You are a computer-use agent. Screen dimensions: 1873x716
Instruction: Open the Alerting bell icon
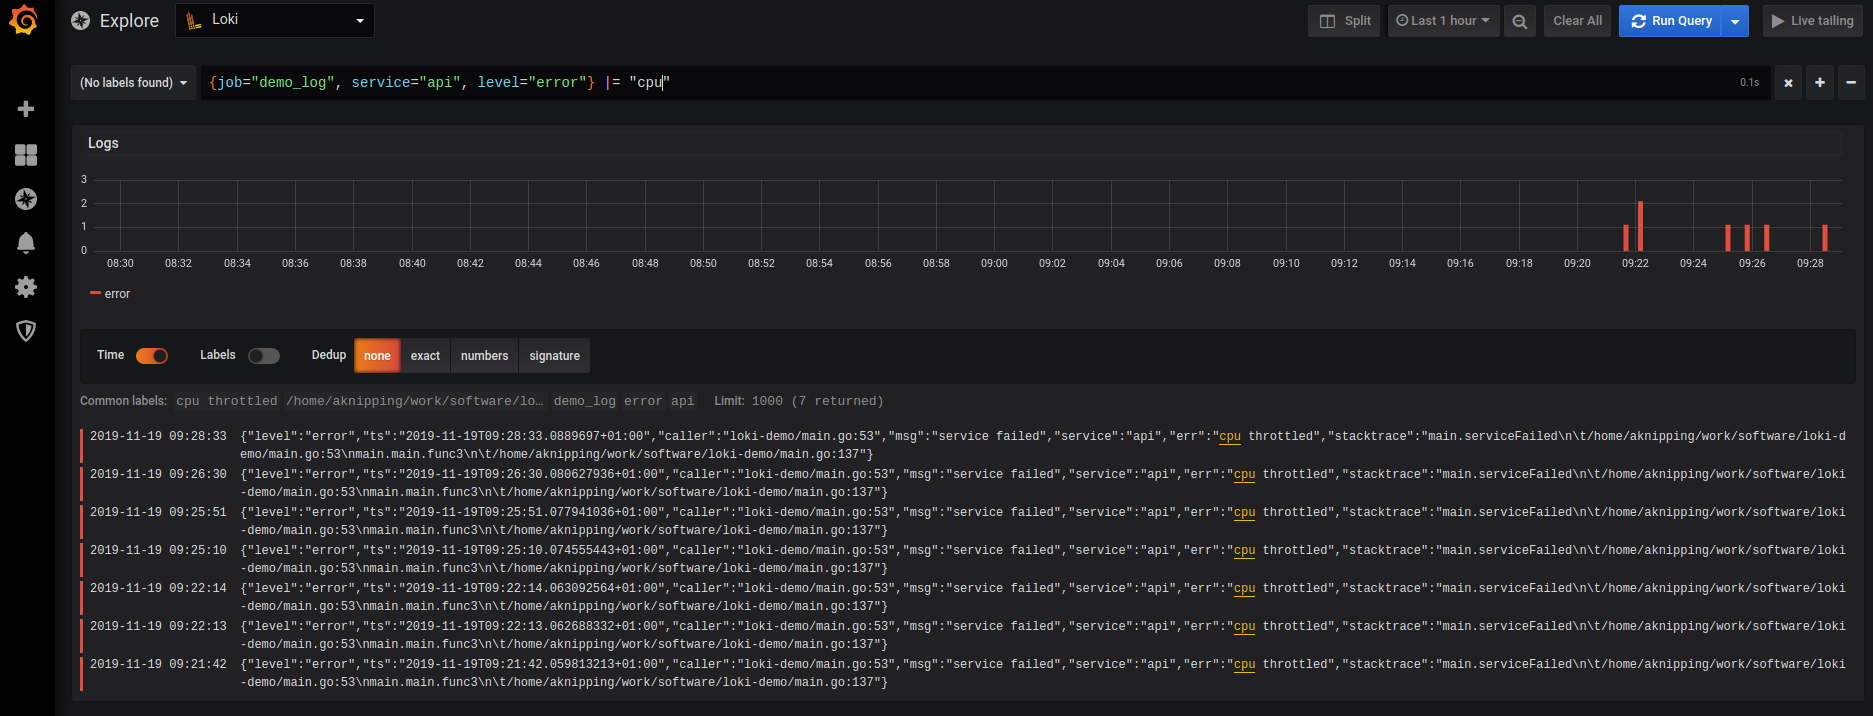26,242
